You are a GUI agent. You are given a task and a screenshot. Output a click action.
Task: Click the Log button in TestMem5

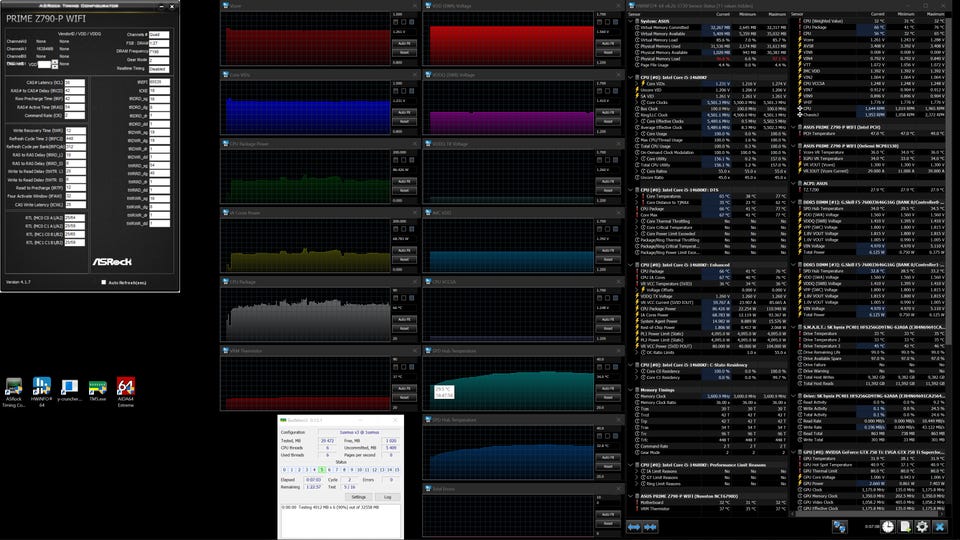[x=387, y=496]
